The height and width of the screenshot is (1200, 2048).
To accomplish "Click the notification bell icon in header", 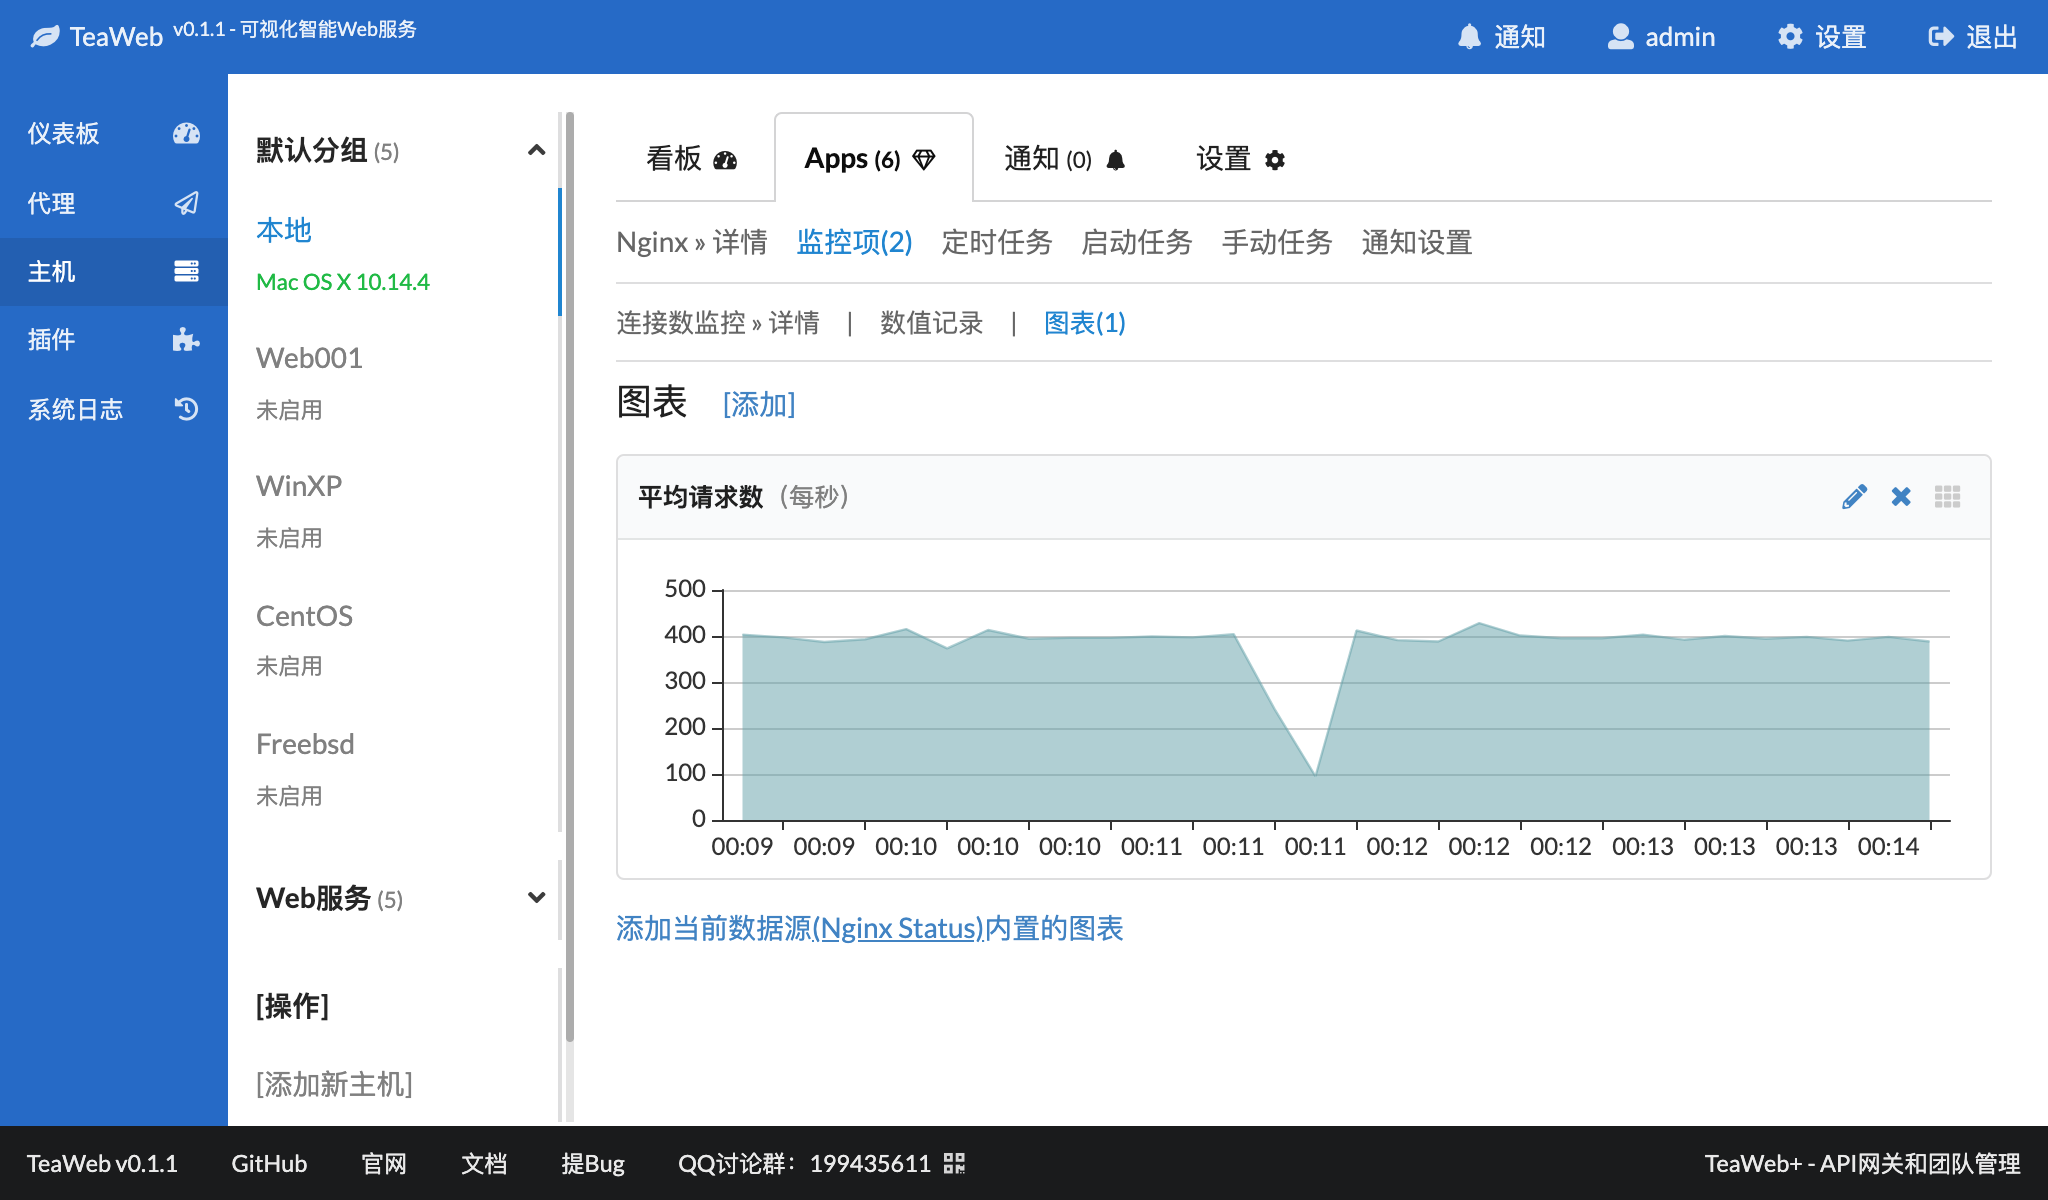I will pos(1469,37).
